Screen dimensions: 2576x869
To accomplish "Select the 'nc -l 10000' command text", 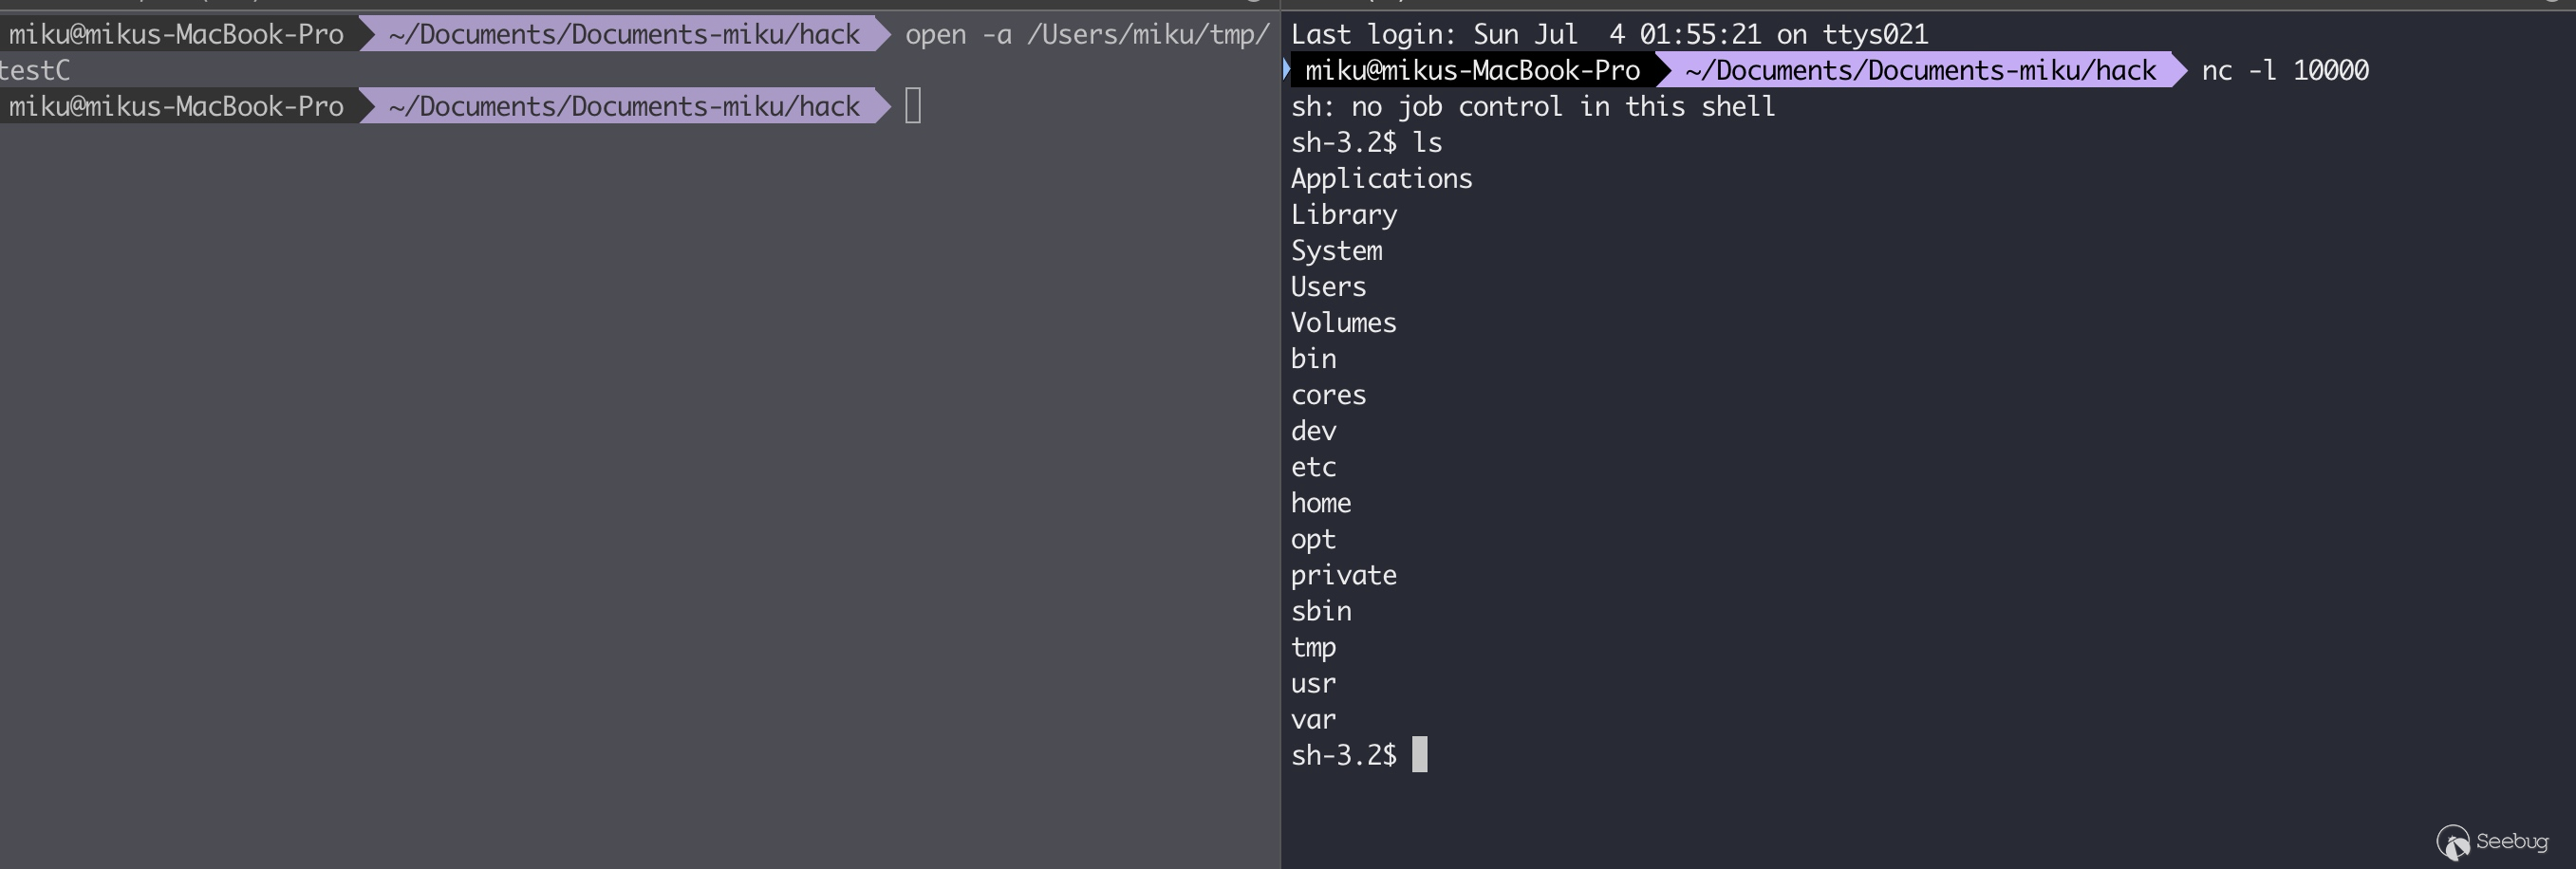I will [2285, 70].
